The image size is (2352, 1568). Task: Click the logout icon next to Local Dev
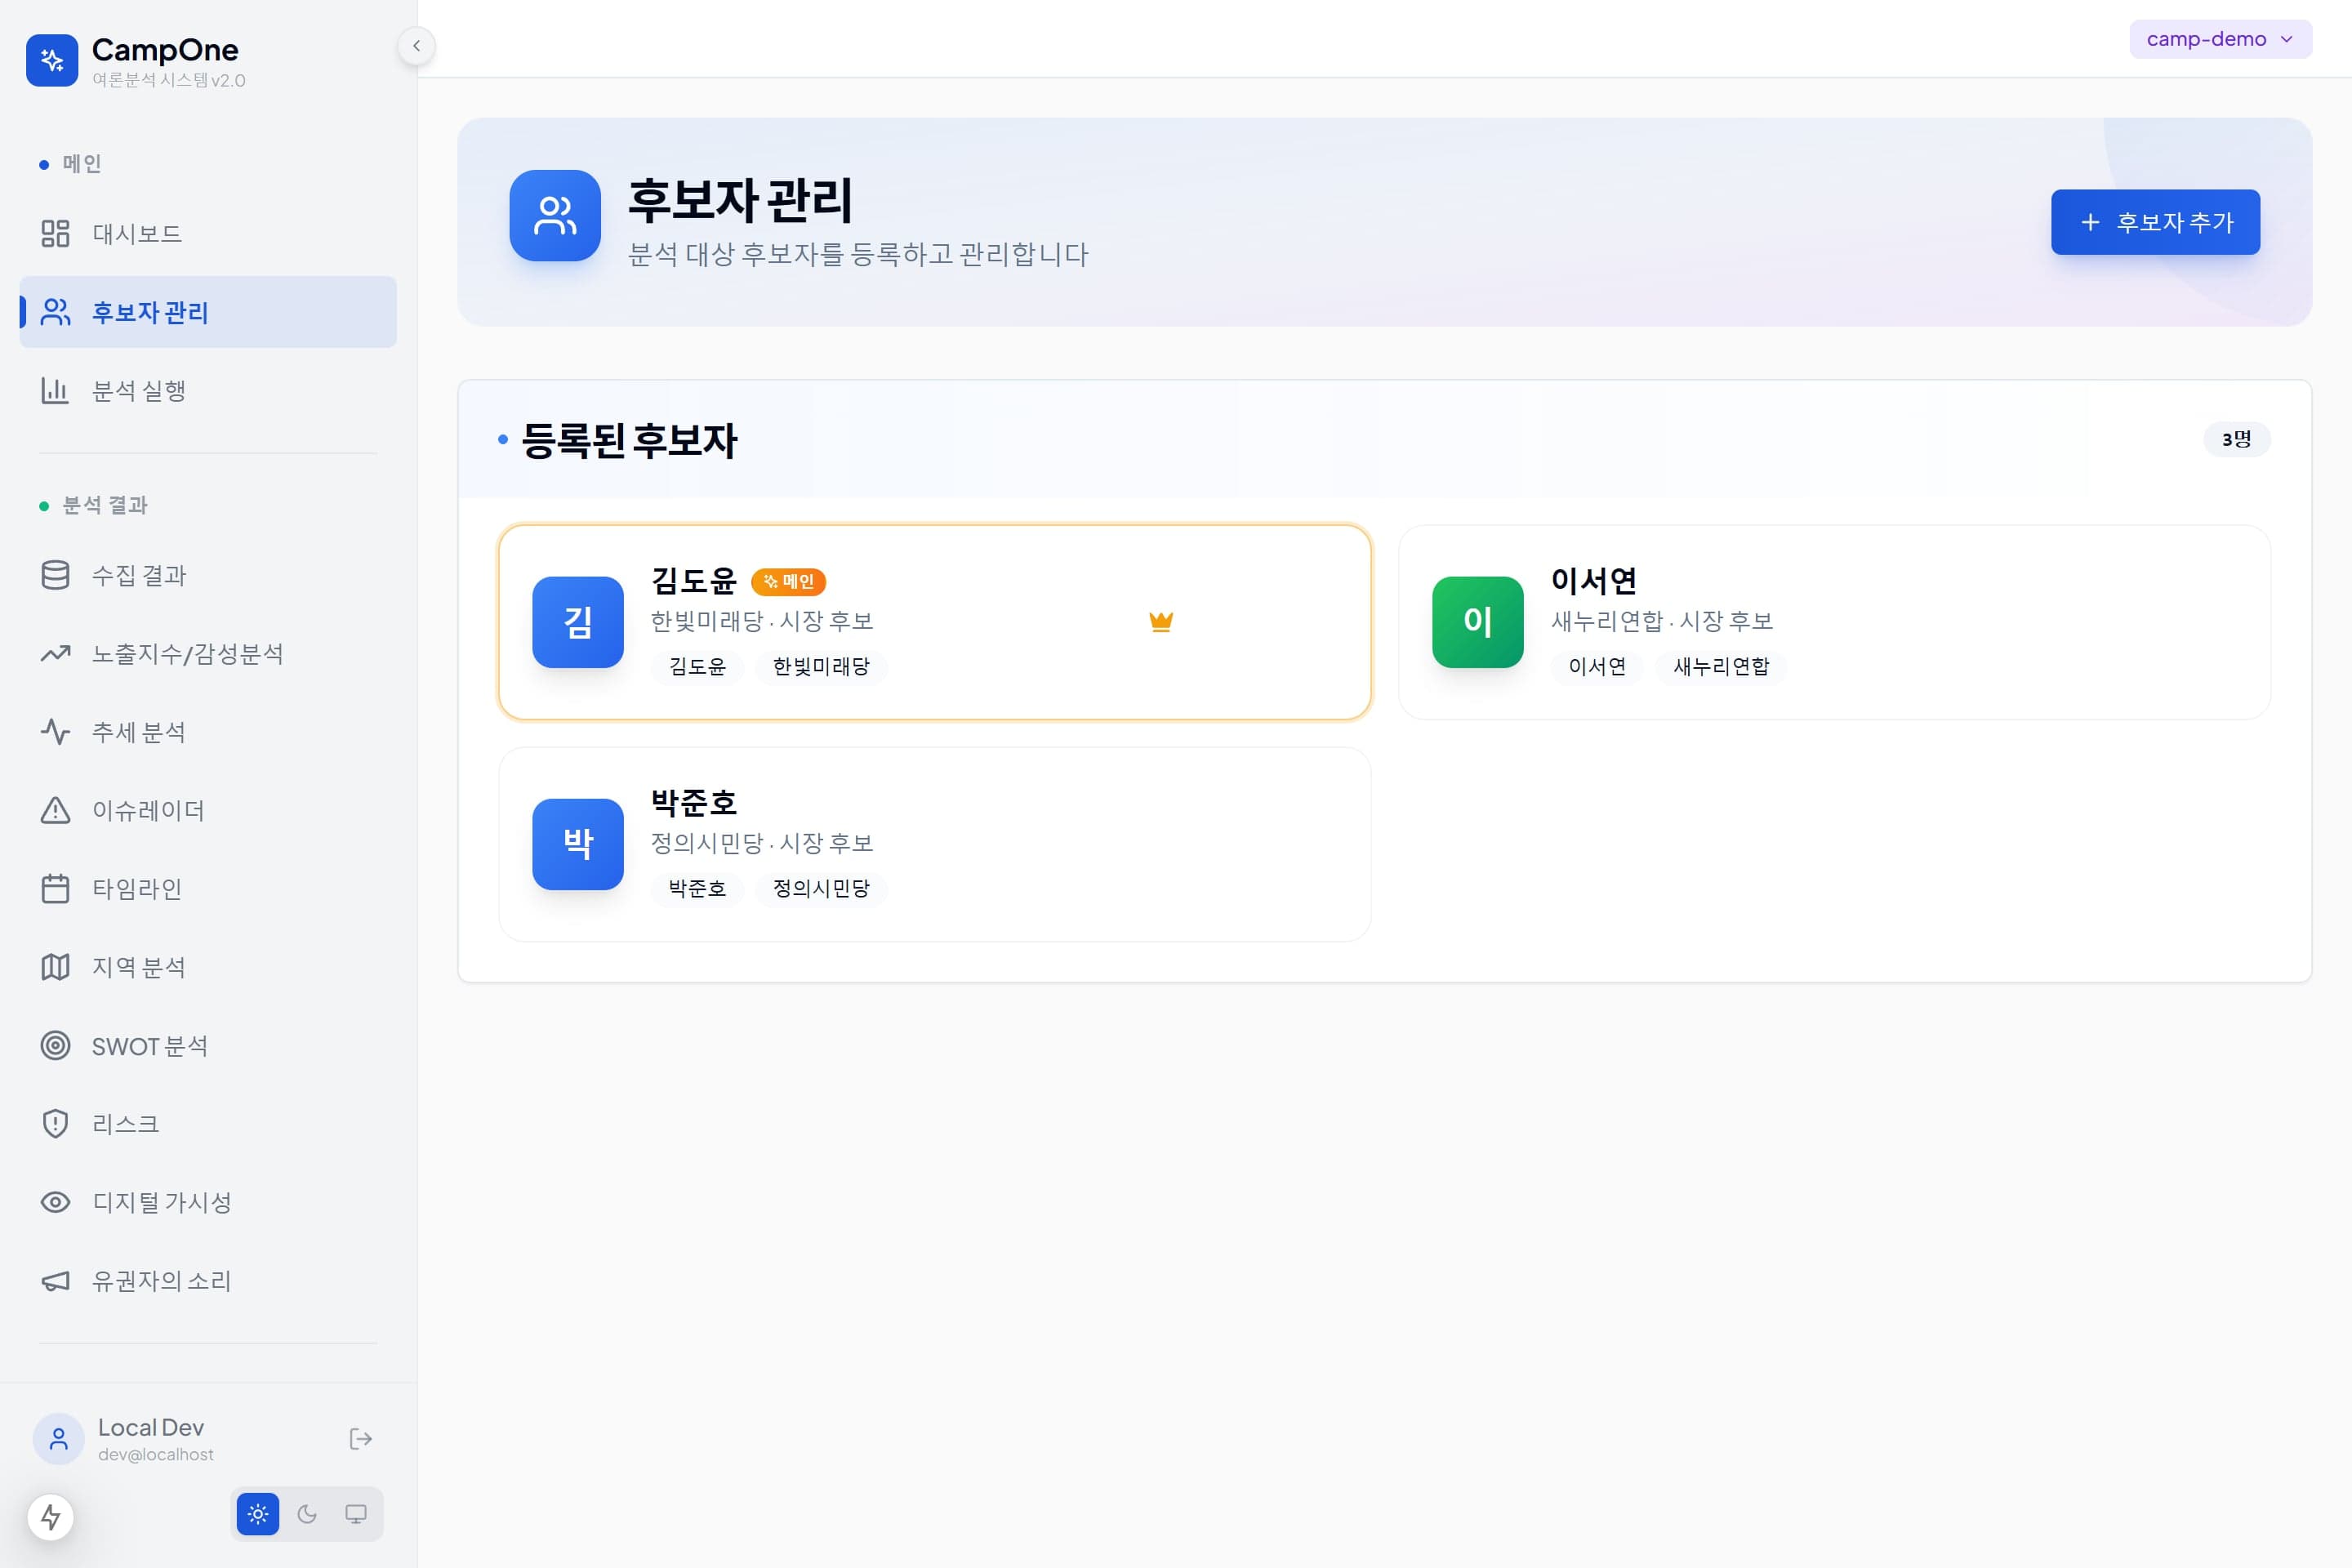pos(361,1439)
